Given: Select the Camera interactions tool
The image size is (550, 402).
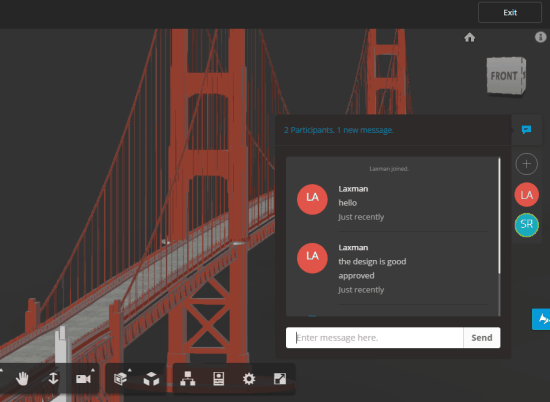Looking at the screenshot, I should click(83, 379).
